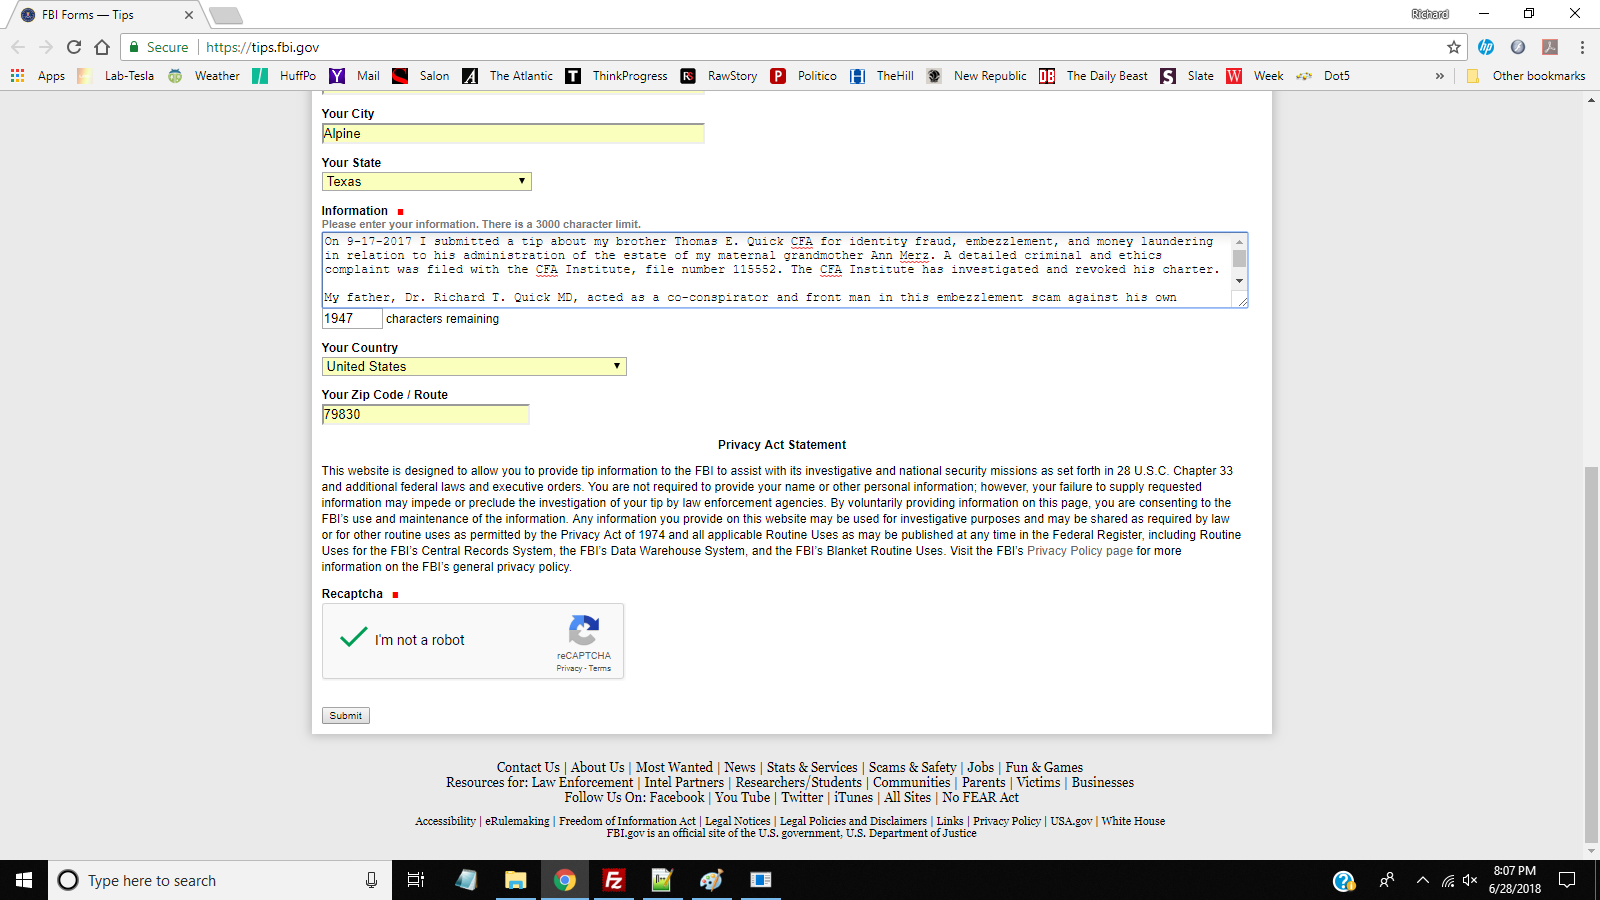Screen dimensions: 1600x900
Task: Open the HP extension icon
Action: pyautogui.click(x=1486, y=47)
